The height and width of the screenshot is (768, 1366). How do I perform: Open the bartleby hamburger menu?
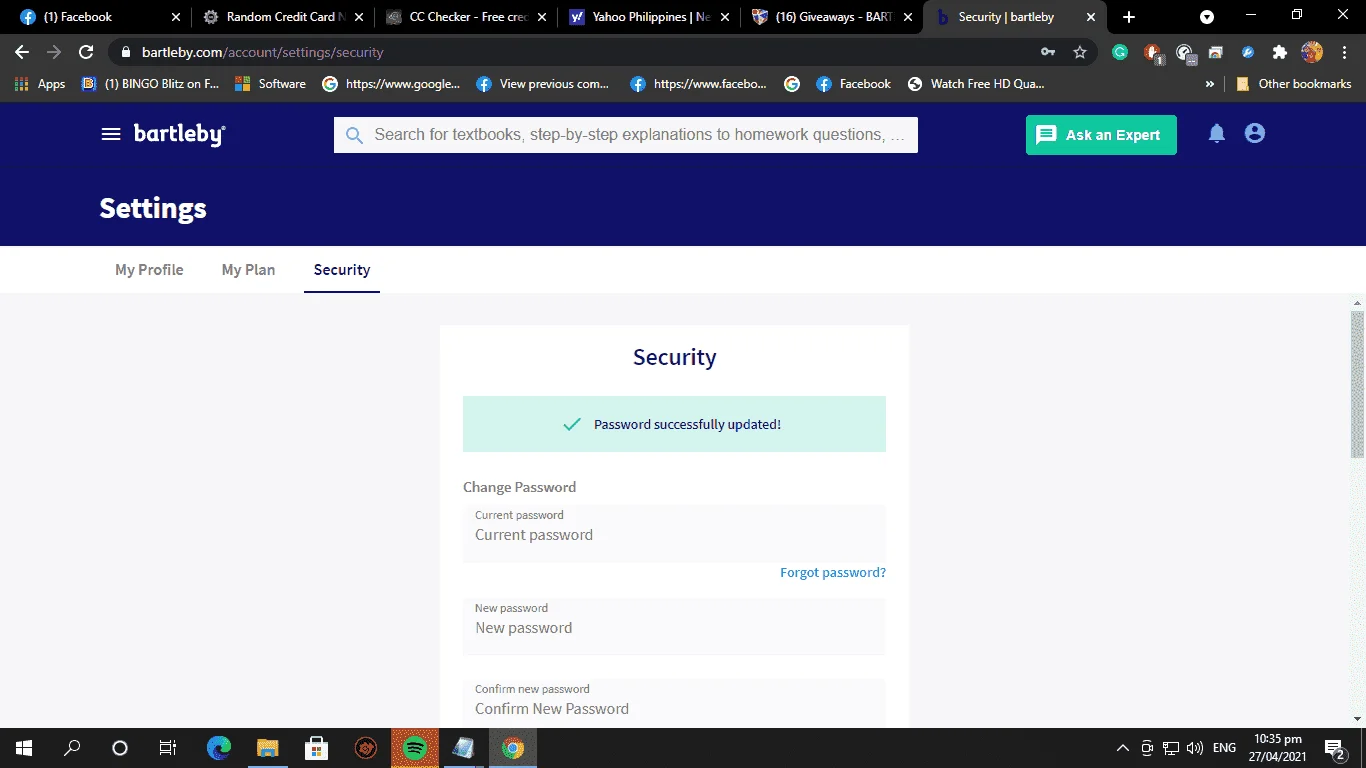click(x=111, y=134)
